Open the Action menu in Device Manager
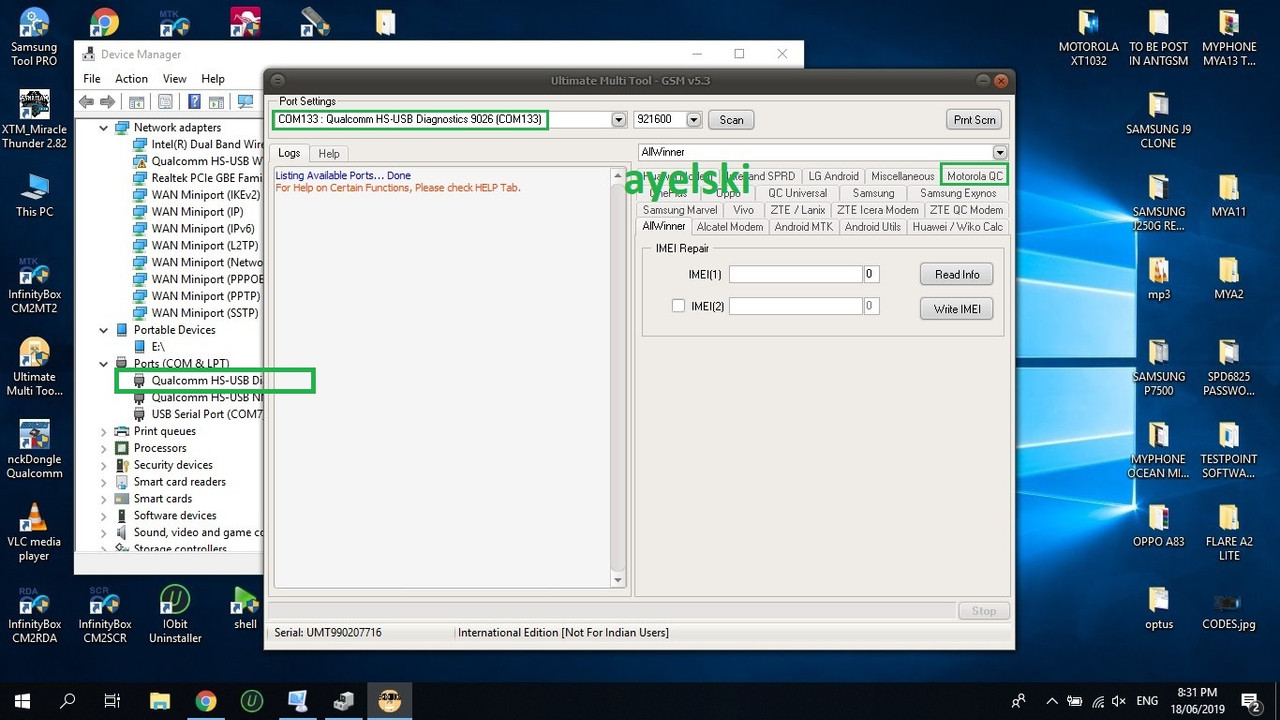 131,79
